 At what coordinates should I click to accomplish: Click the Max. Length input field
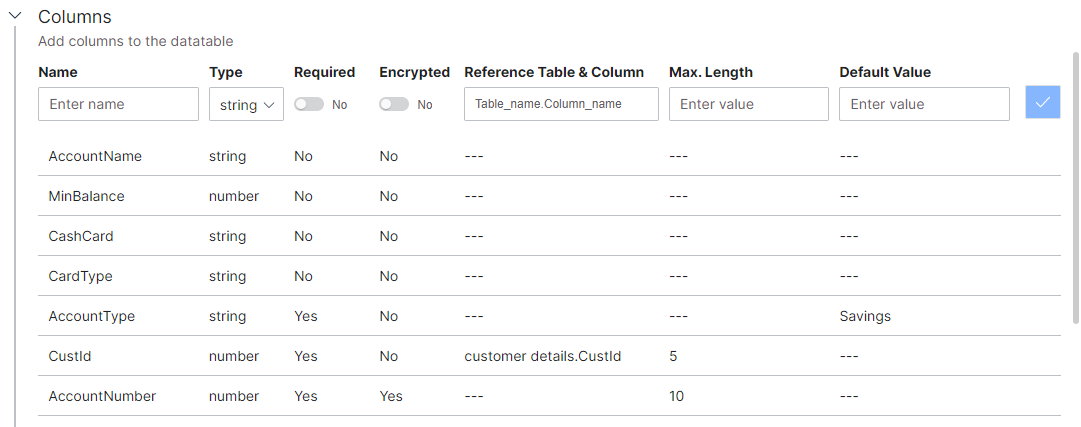[748, 104]
